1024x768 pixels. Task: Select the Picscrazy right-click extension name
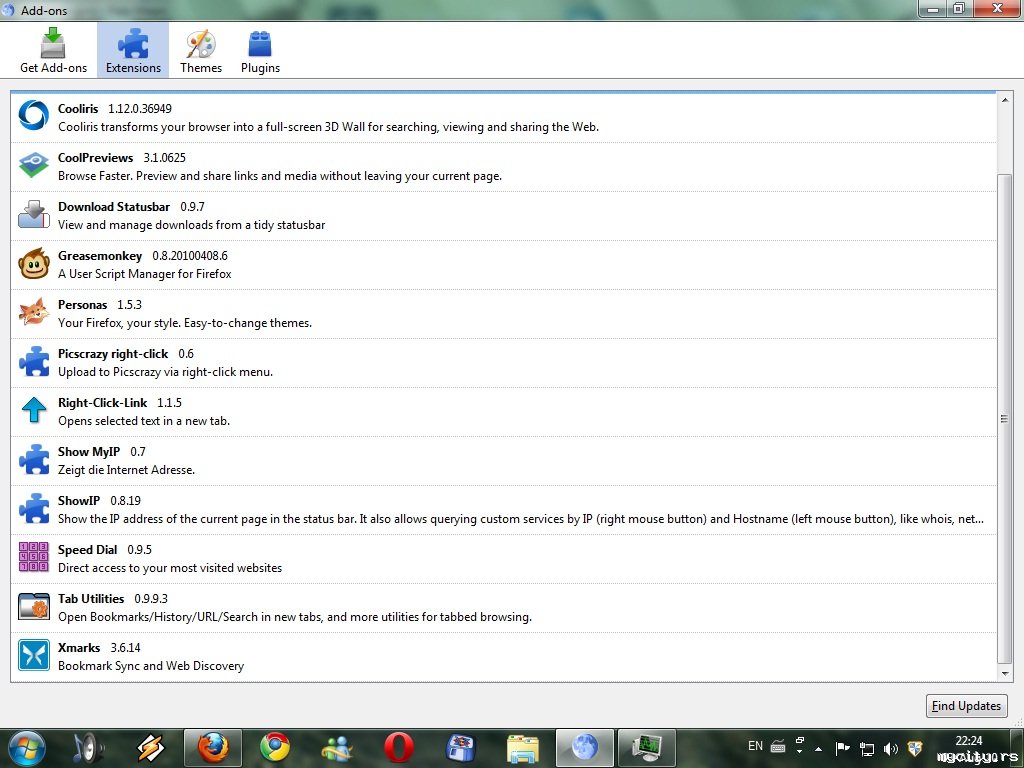click(113, 353)
